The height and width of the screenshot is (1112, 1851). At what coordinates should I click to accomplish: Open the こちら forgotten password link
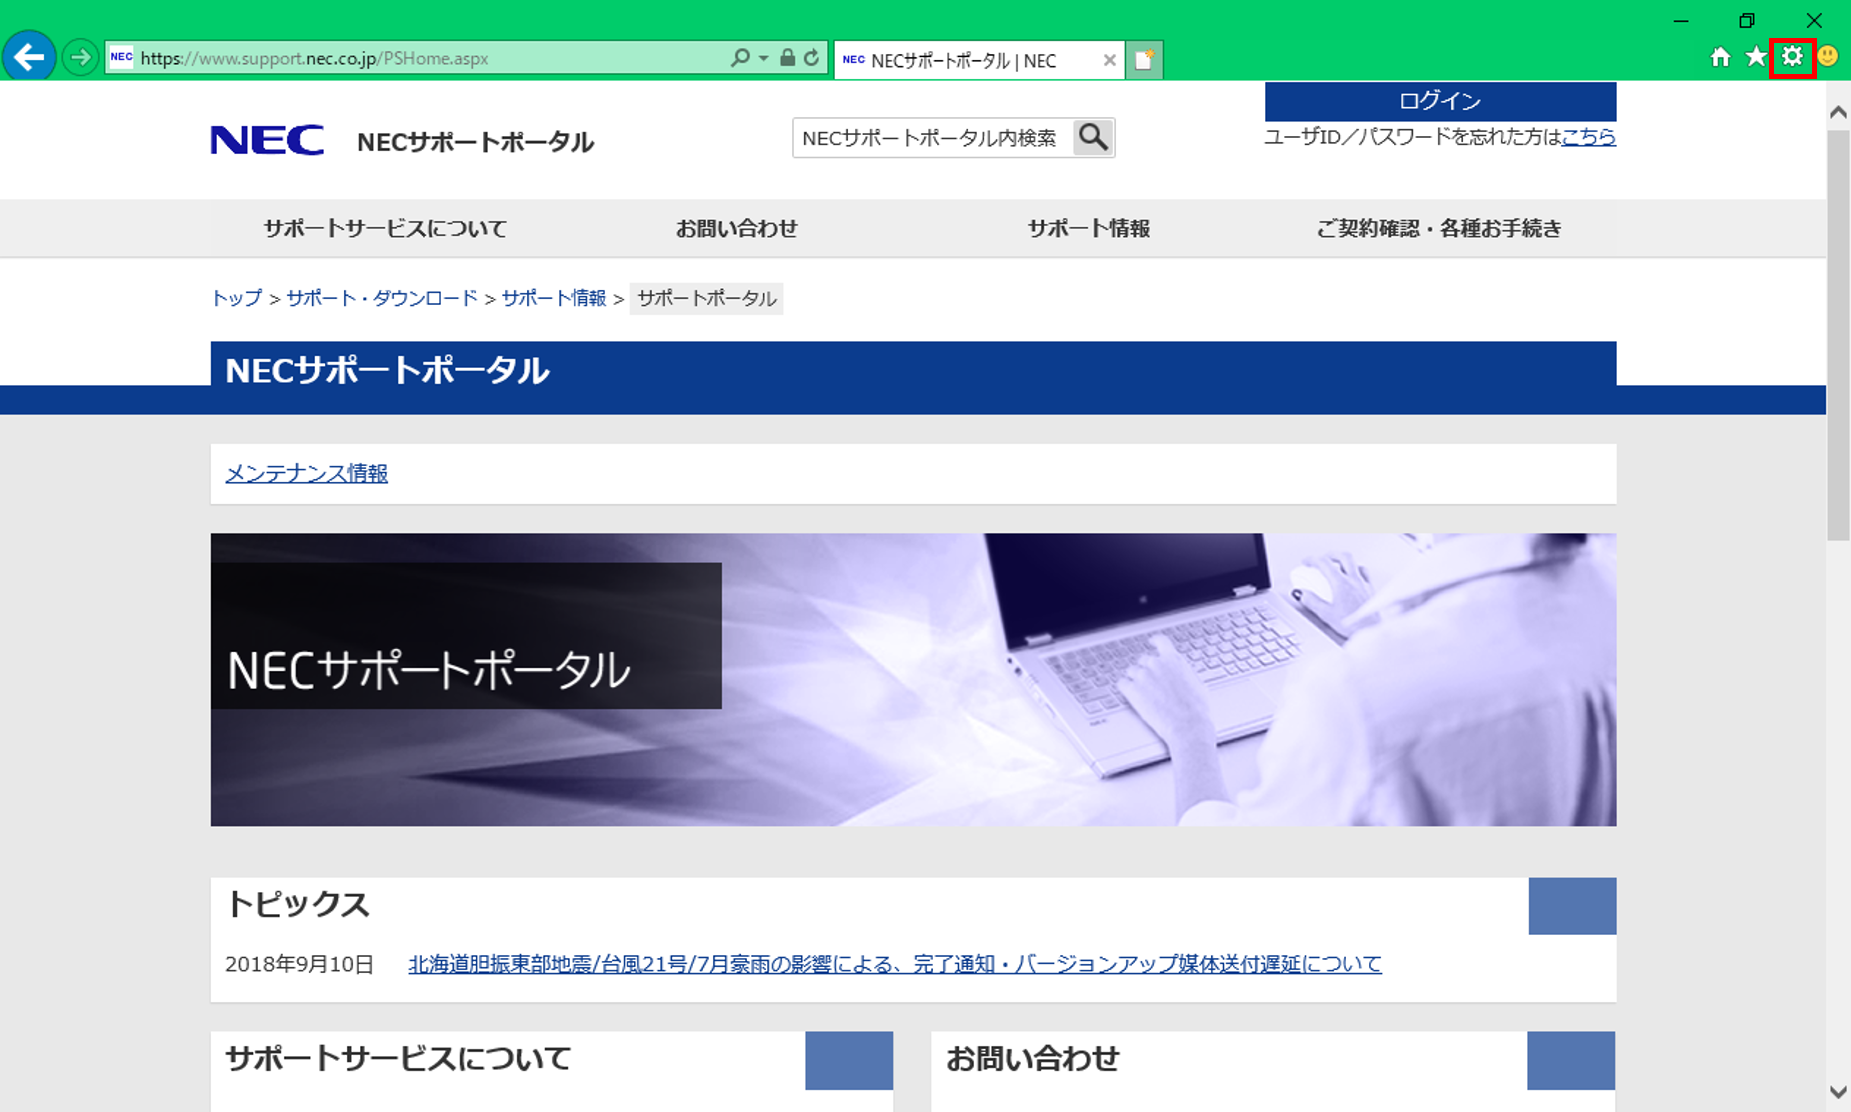point(1588,137)
